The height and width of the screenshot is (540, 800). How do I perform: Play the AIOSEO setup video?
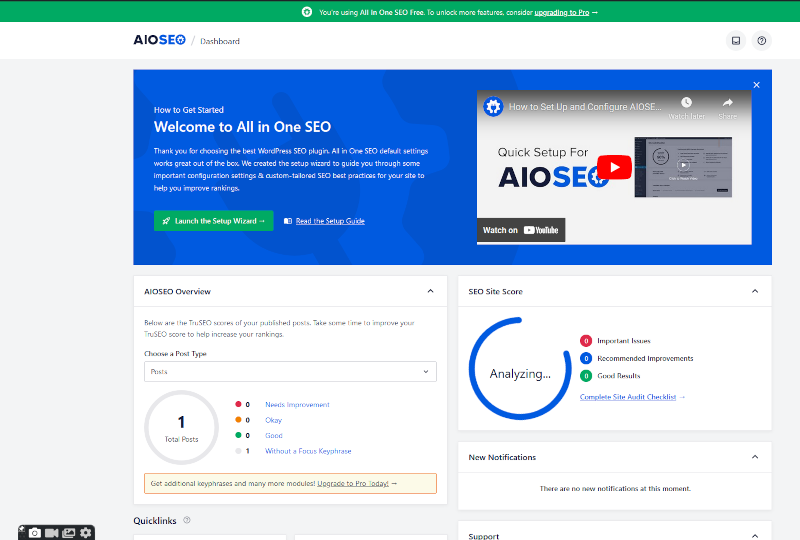point(614,167)
